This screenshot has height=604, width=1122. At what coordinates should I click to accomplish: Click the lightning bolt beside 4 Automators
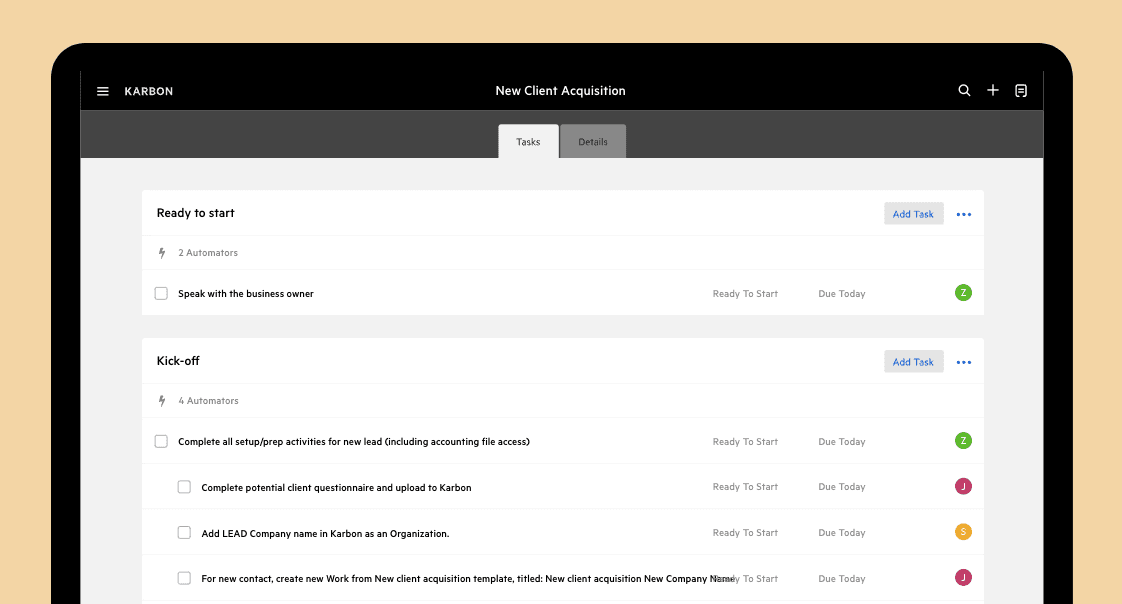[x=162, y=401]
